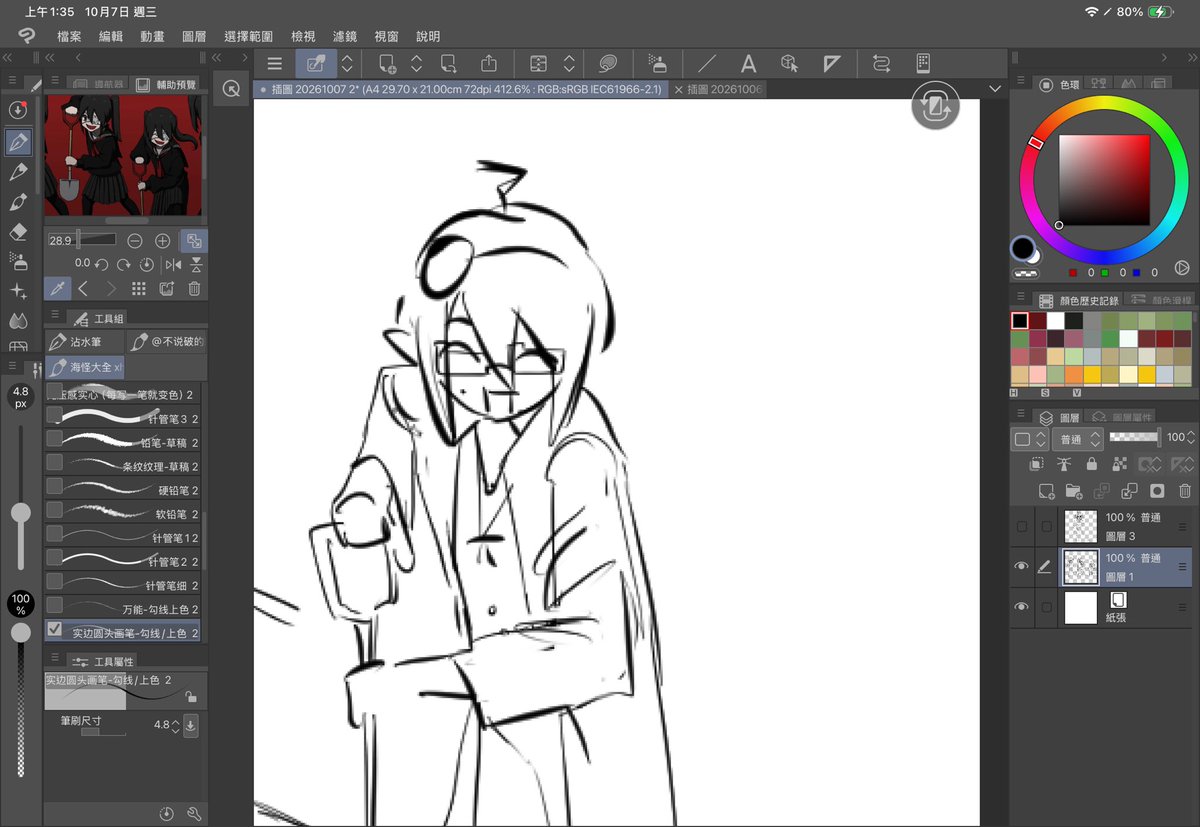Screen dimensions: 1200x827
Task: Select the Pencil tool
Action: [x=18, y=172]
